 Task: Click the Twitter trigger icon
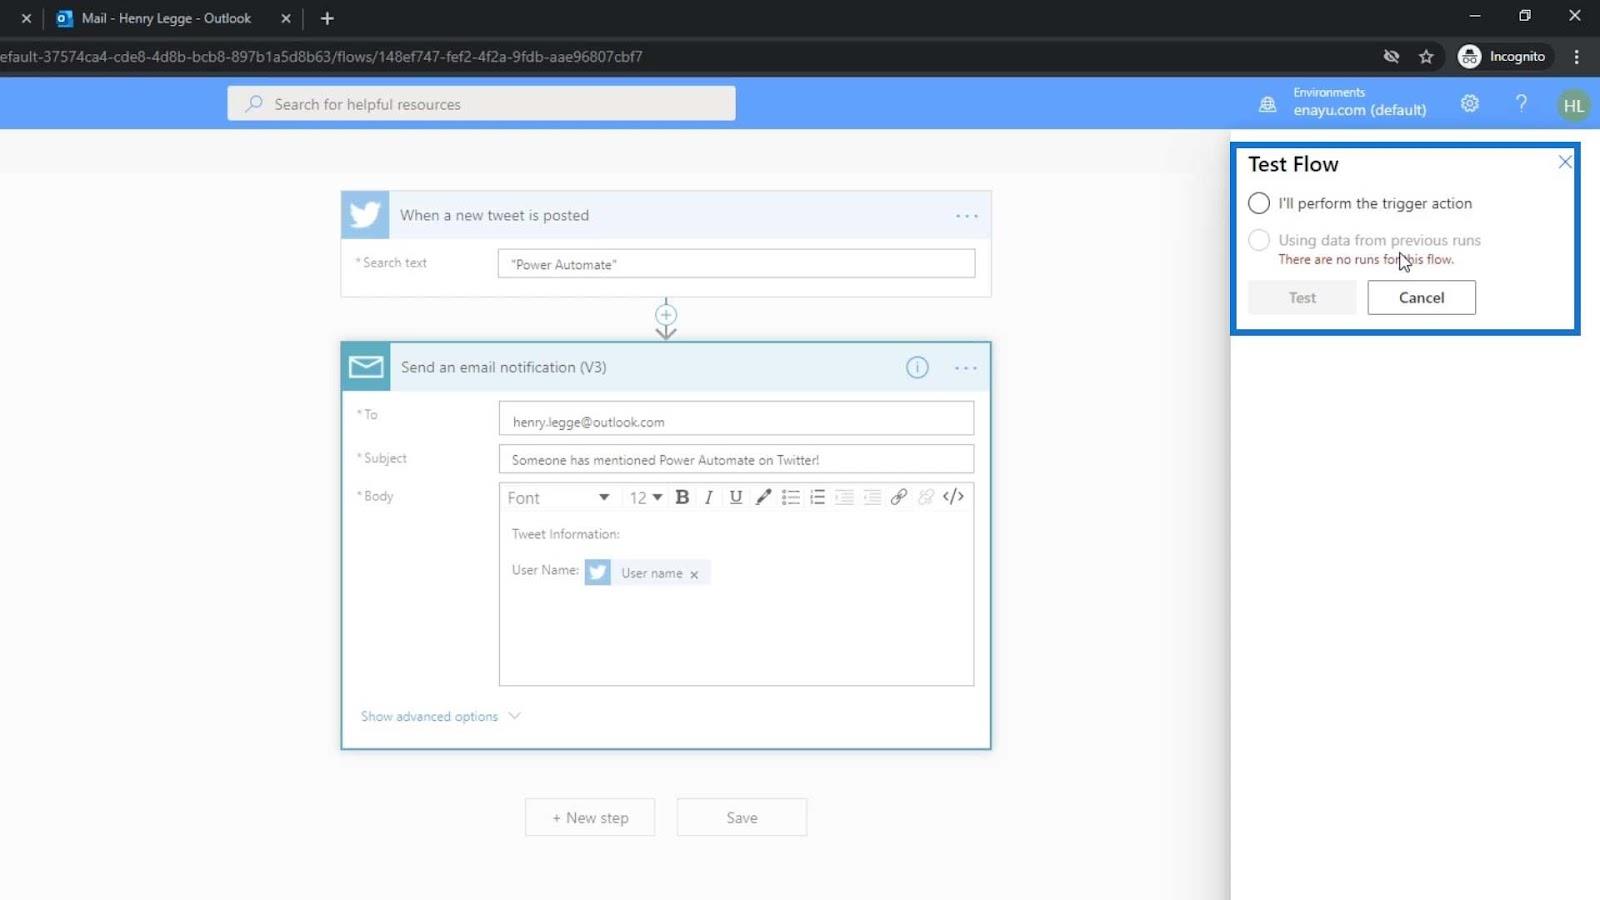pos(365,215)
